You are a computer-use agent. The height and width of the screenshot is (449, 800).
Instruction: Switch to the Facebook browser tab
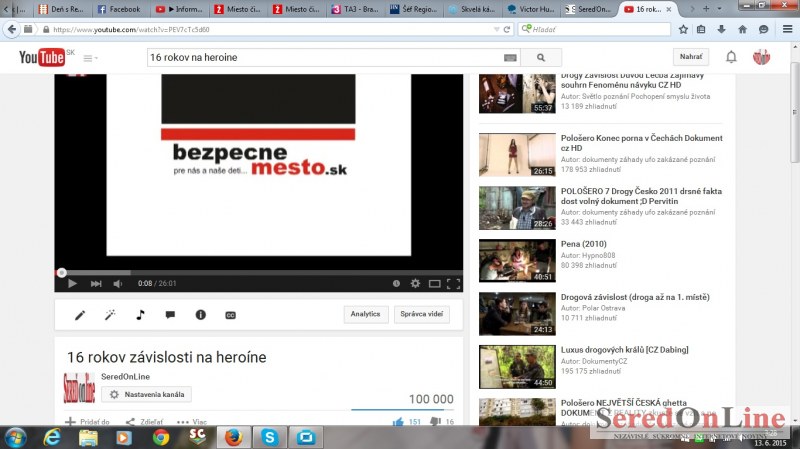(x=120, y=9)
